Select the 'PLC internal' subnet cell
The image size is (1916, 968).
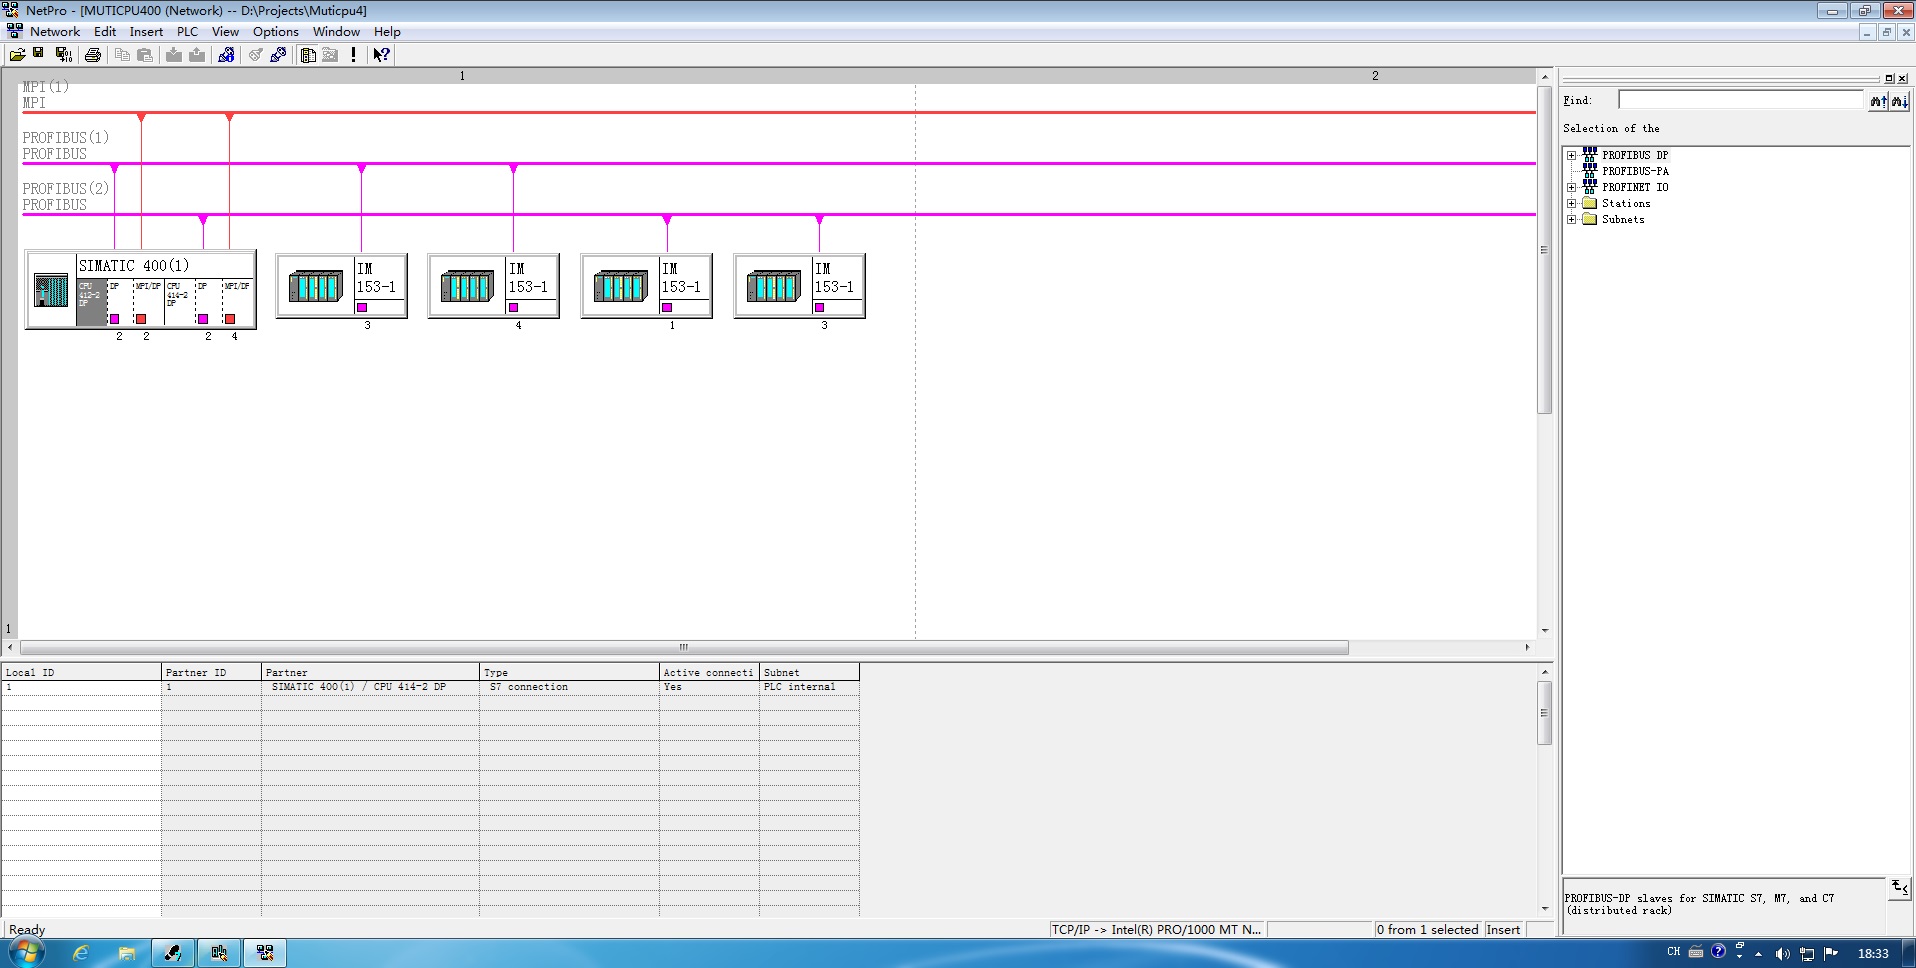(809, 687)
